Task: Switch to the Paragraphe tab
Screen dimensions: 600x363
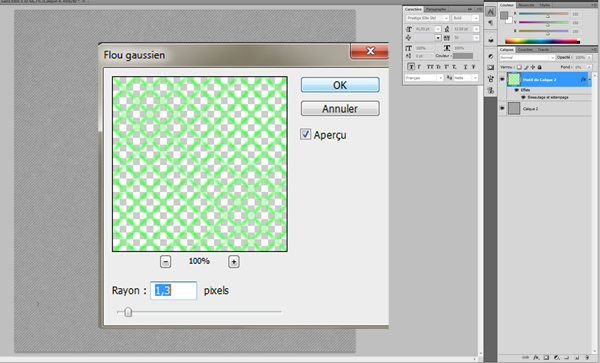Action: pos(436,9)
